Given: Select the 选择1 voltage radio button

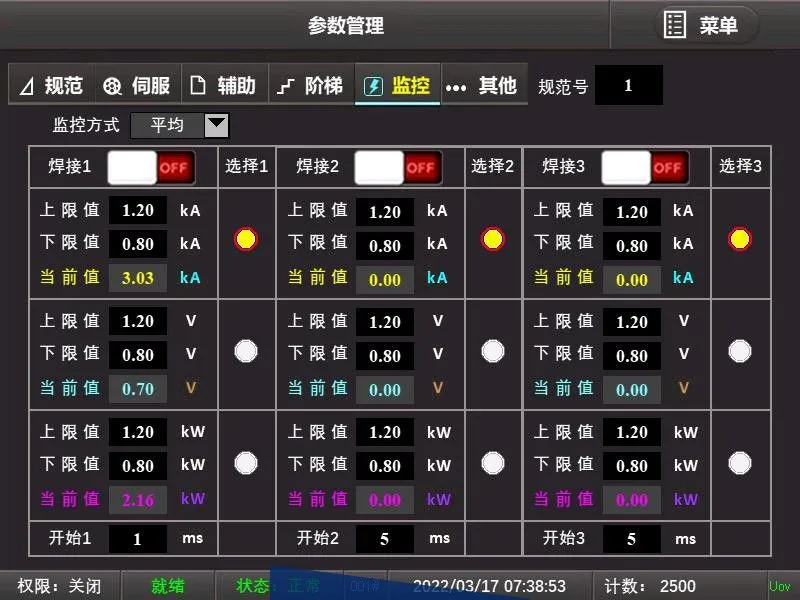Looking at the screenshot, I should (246, 351).
